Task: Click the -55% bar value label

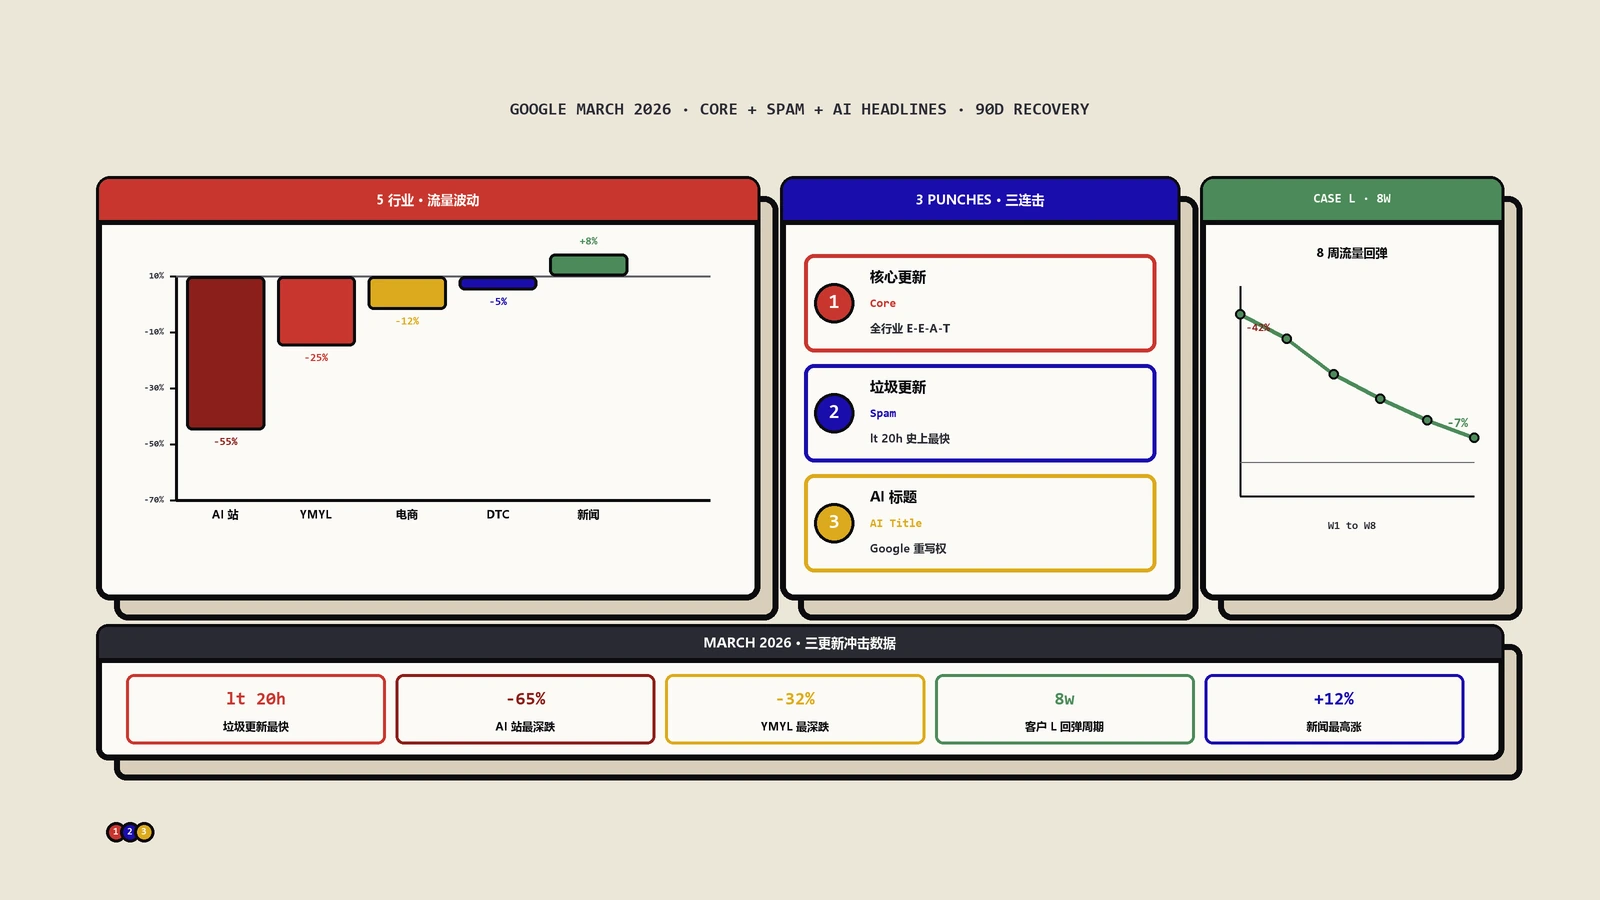Action: tap(226, 442)
